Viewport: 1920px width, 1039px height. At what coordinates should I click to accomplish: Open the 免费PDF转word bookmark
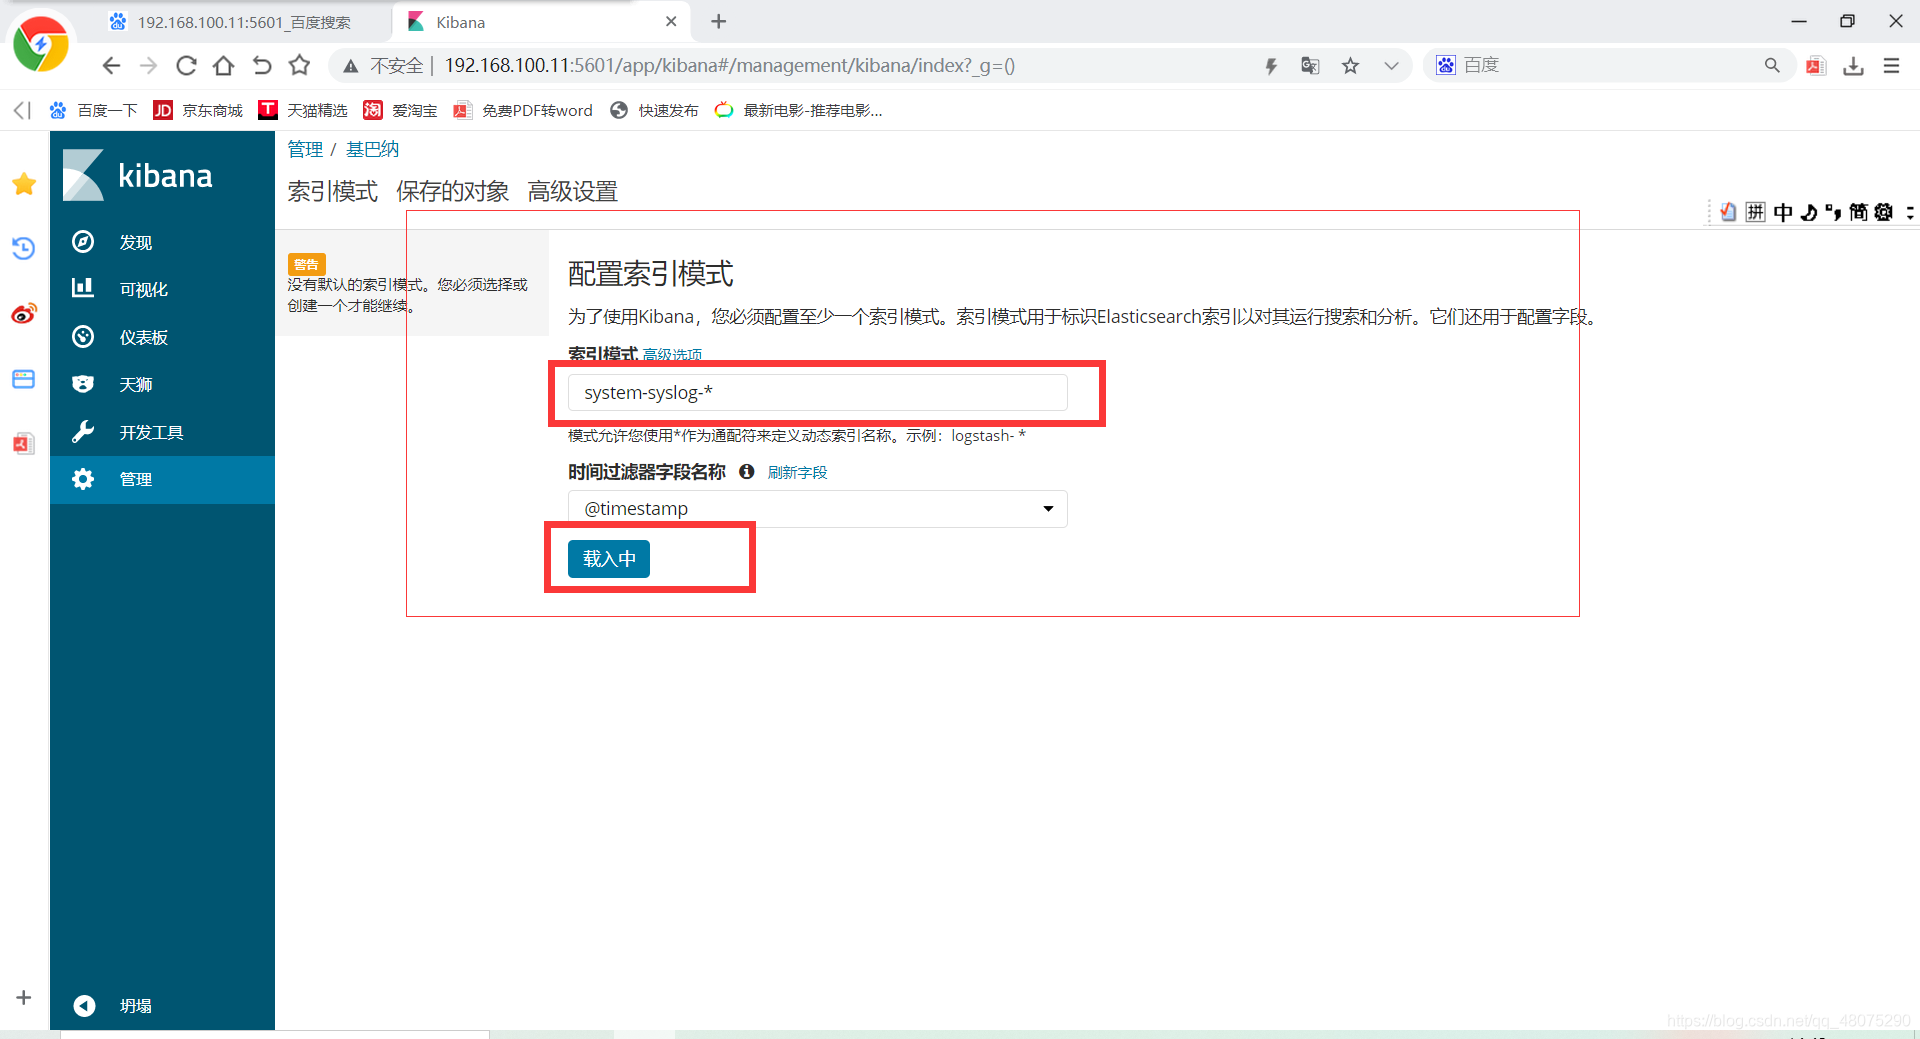[x=523, y=110]
